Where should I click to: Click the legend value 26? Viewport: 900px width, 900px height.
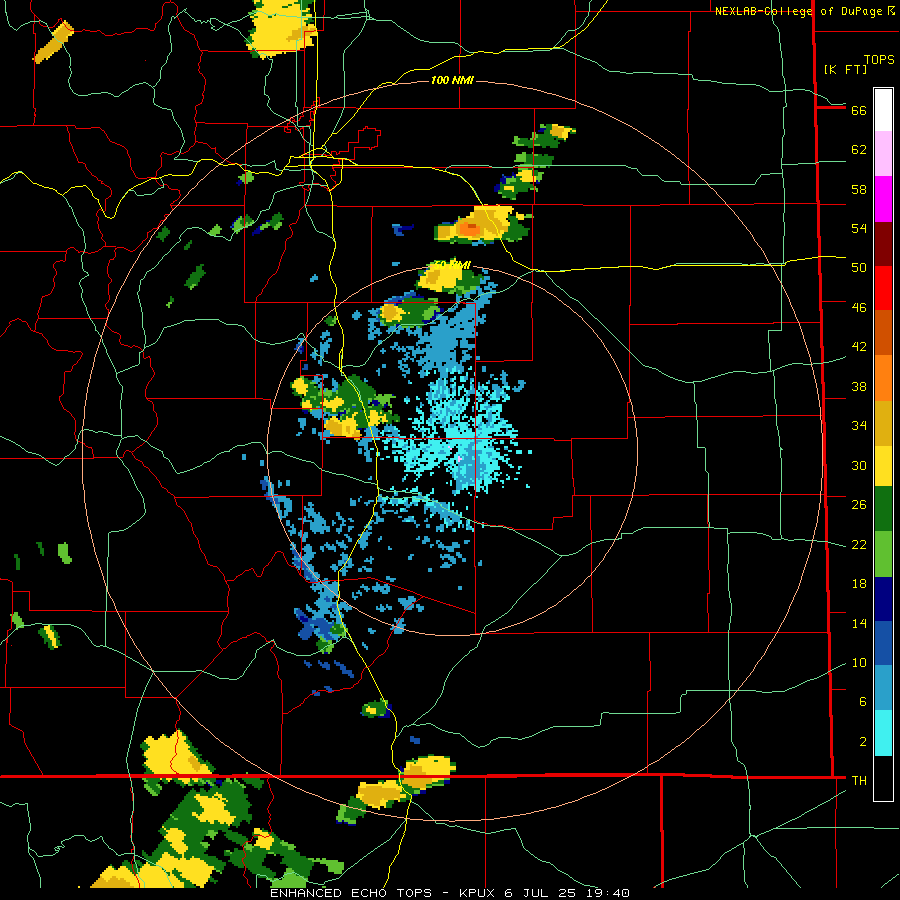tap(859, 505)
